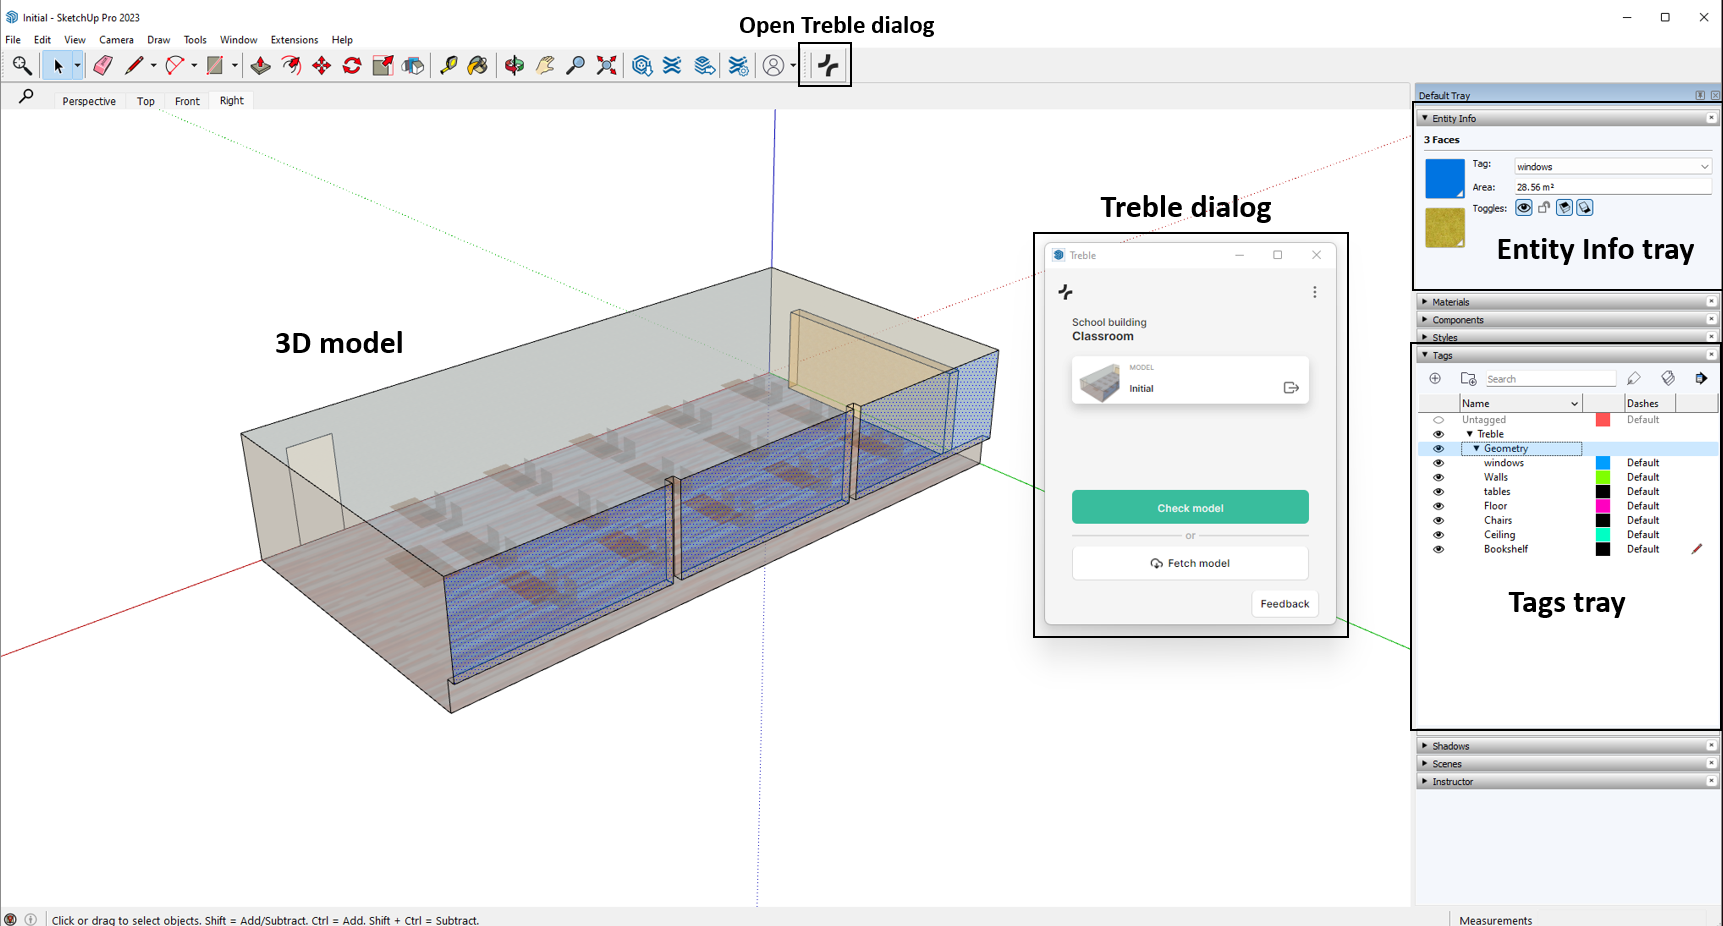This screenshot has height=926, width=1723.
Task: Click the export icon on Initial model card
Action: [x=1291, y=387]
